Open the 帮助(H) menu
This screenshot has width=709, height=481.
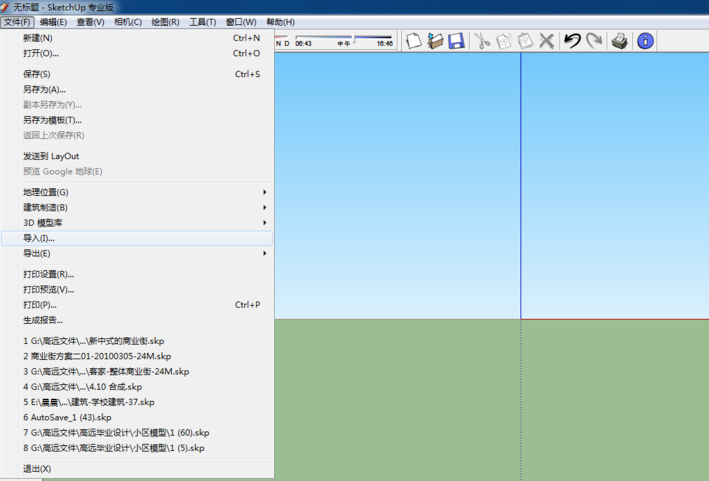[280, 22]
